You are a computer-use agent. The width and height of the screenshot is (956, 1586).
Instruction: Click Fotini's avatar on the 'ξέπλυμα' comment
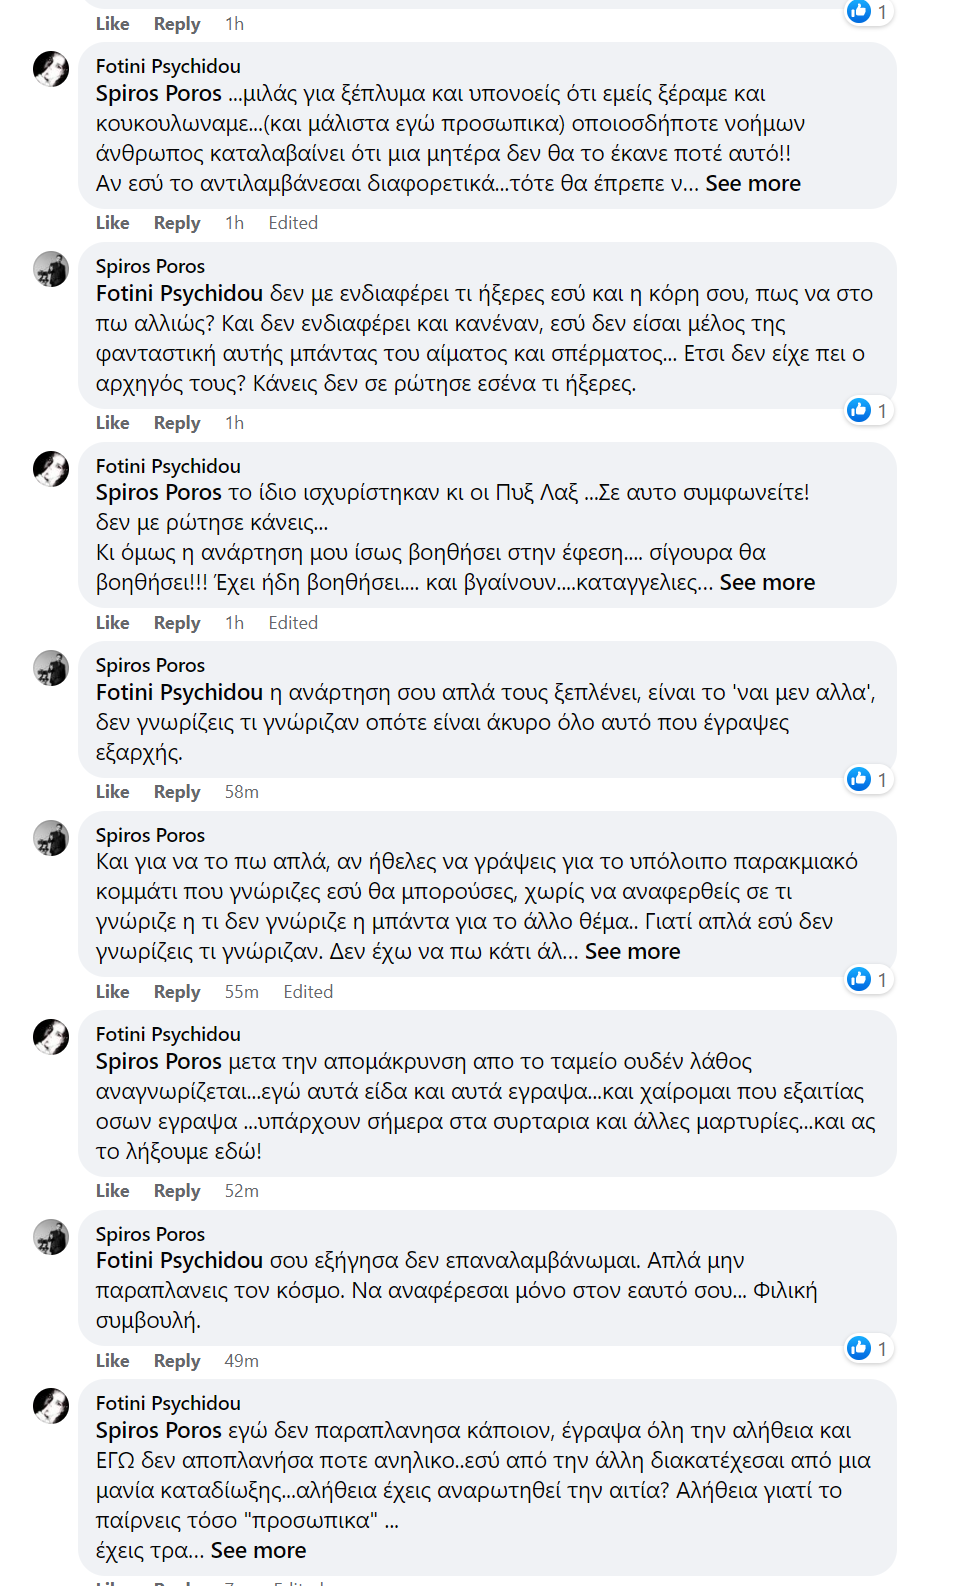click(51, 69)
